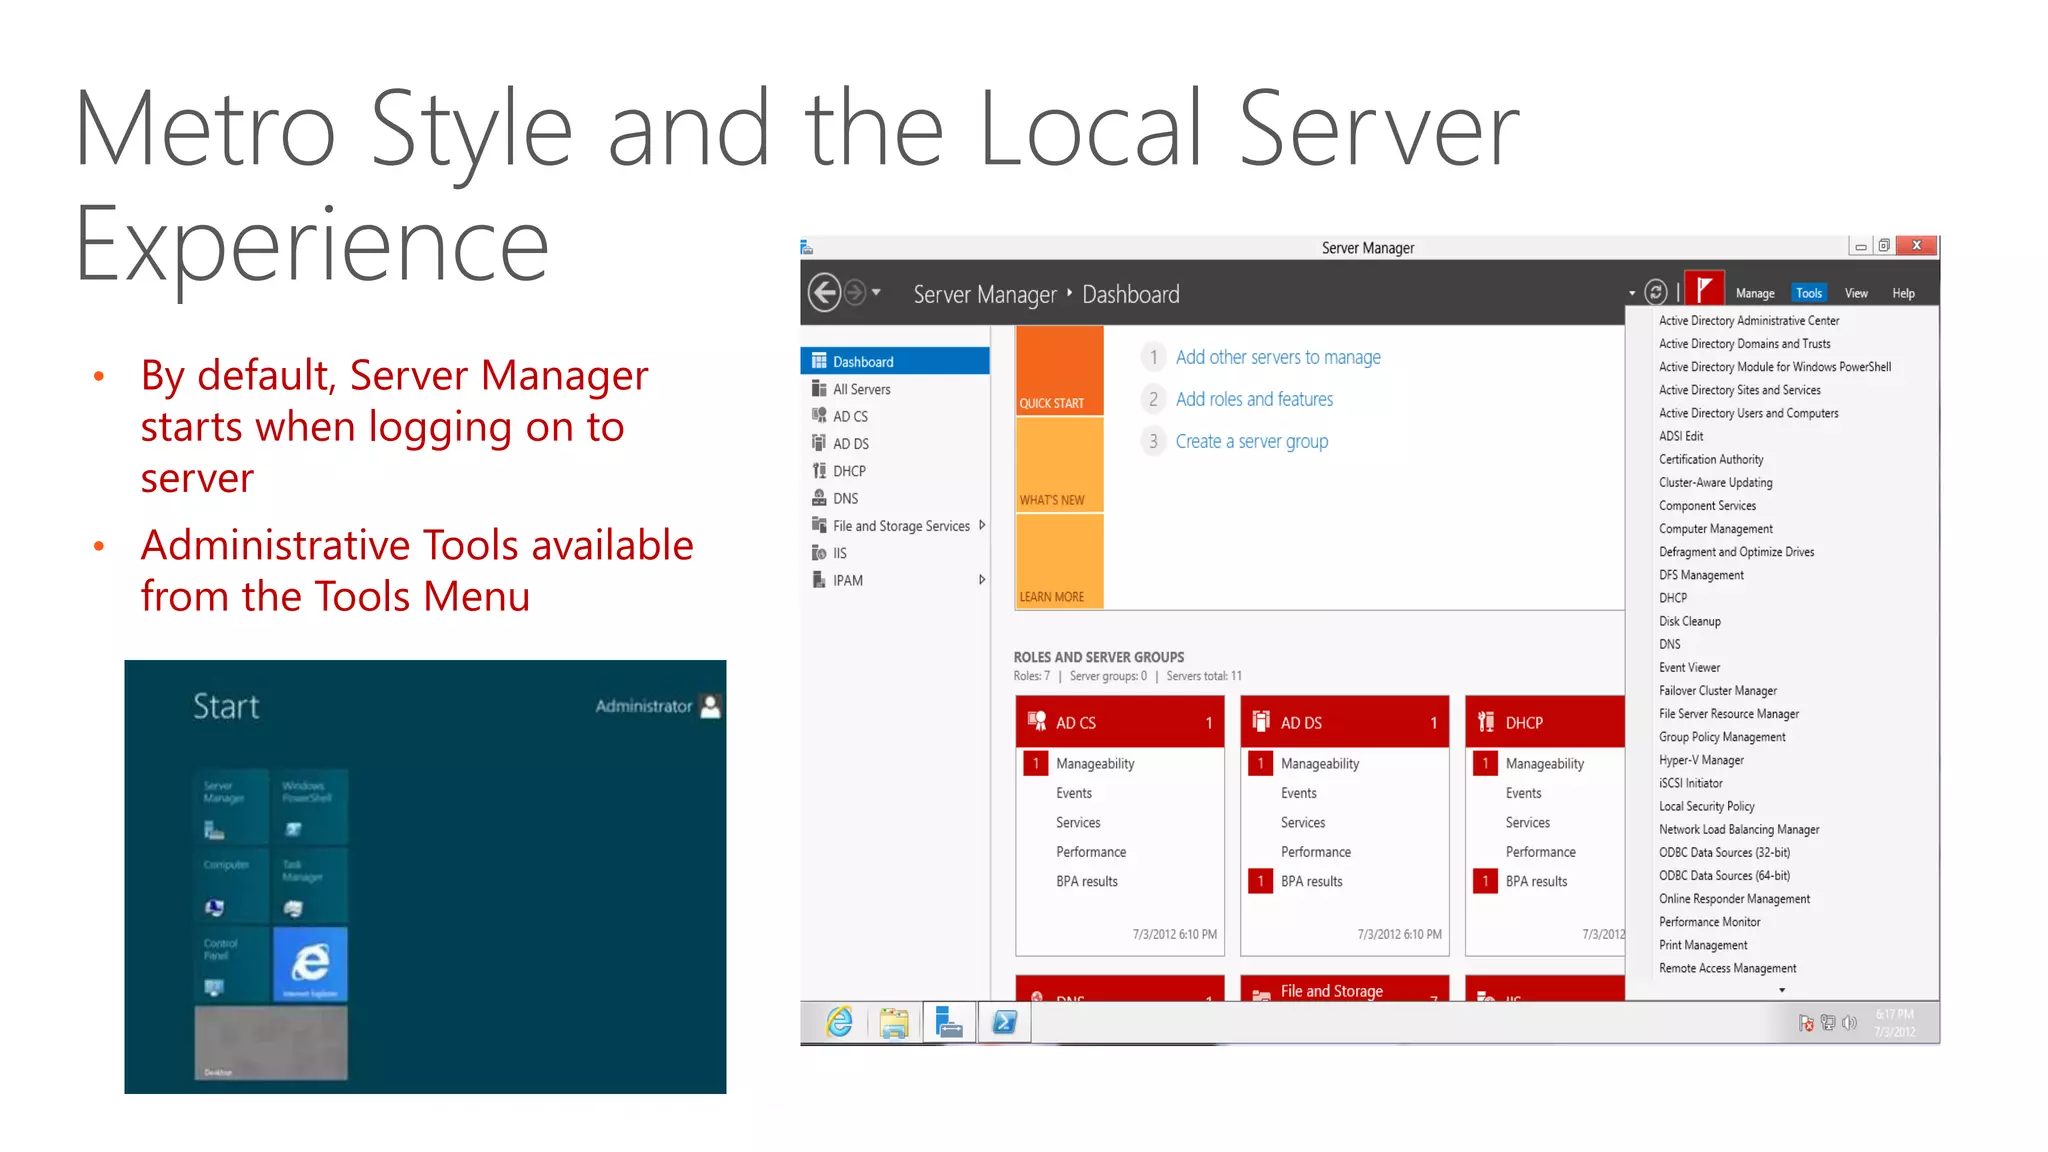The height and width of the screenshot is (1152, 2048).
Task: Open the Tools menu
Action: [1809, 293]
